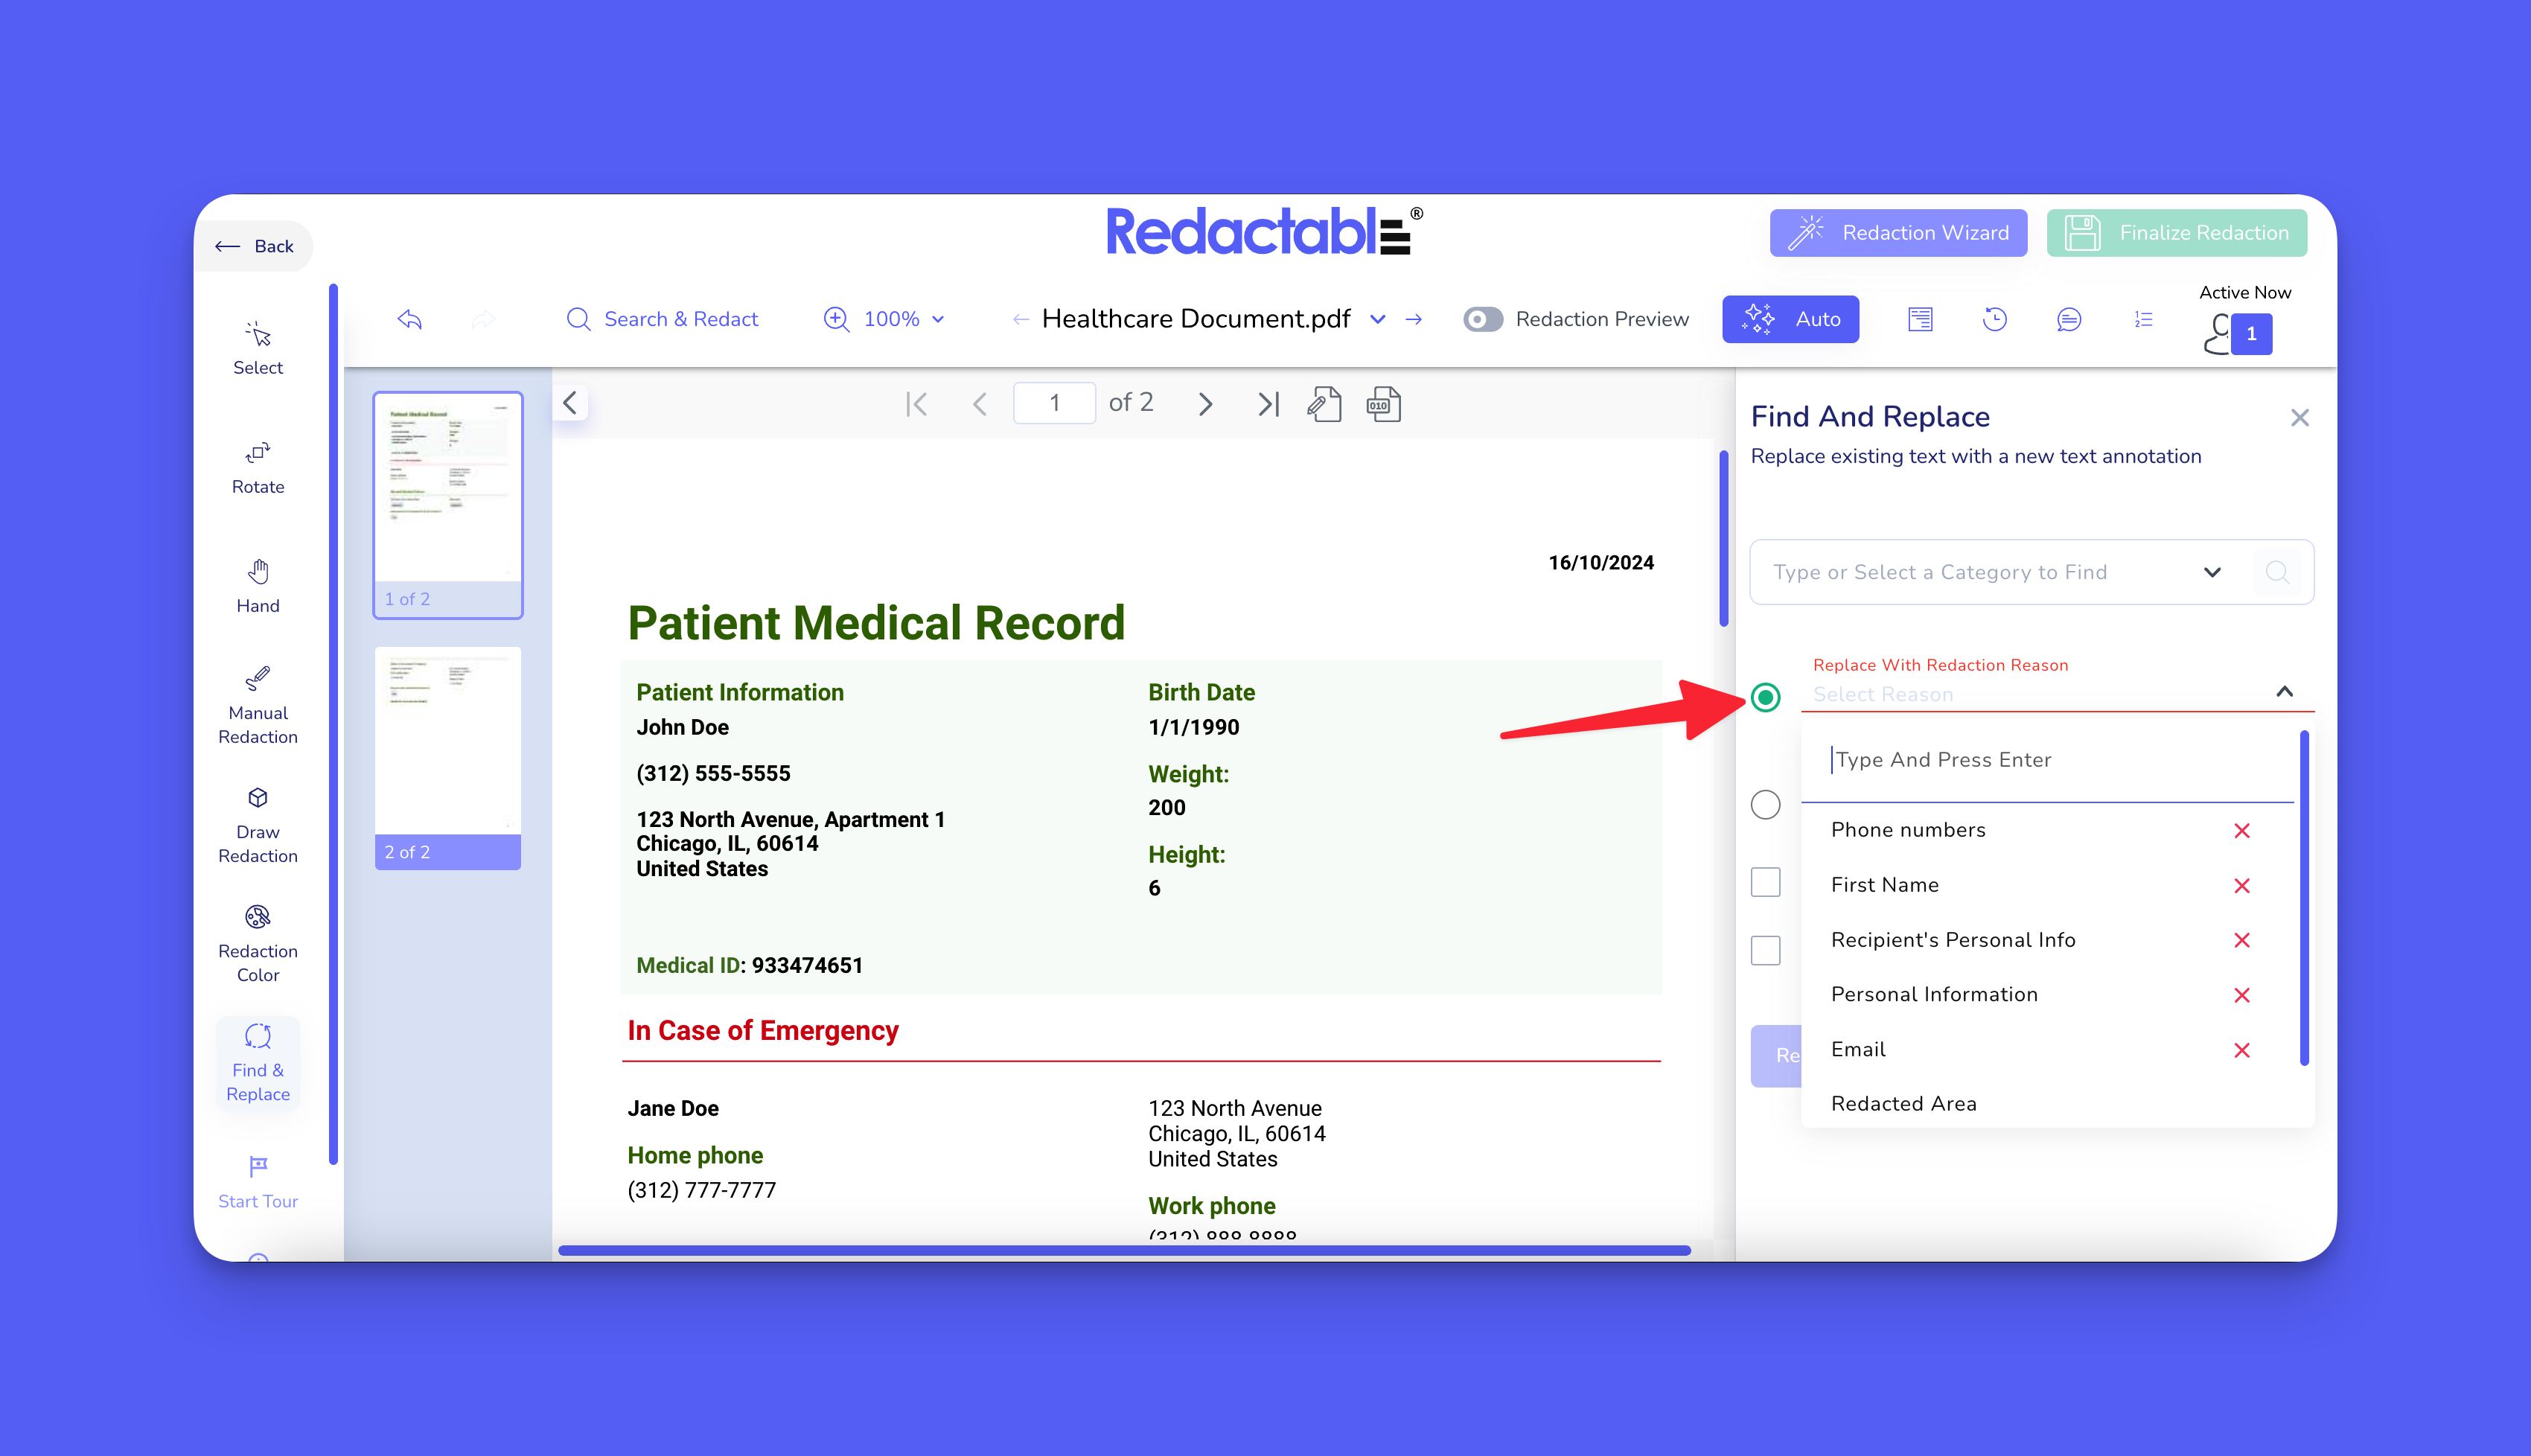Screen dimensions: 2531x1456
Task: Click the undo arrow icon
Action: tap(410, 319)
